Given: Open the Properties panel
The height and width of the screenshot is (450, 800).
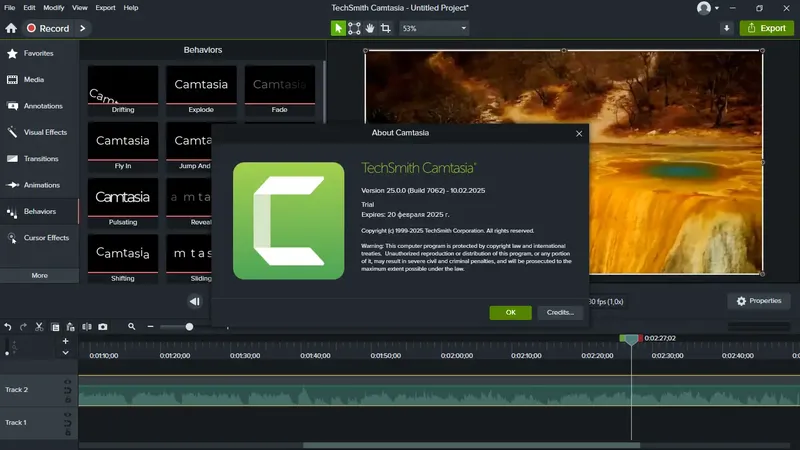Looking at the screenshot, I should click(759, 301).
